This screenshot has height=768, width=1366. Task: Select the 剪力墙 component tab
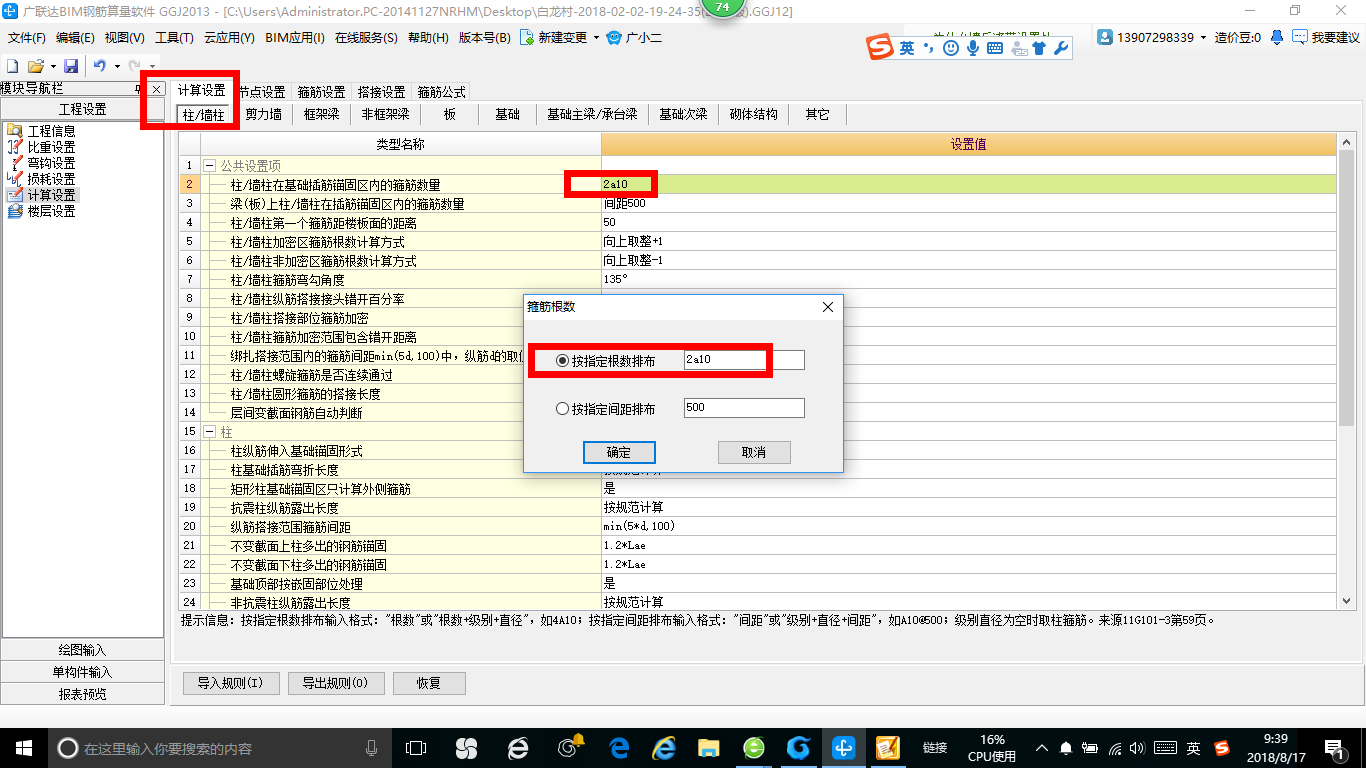(x=264, y=114)
